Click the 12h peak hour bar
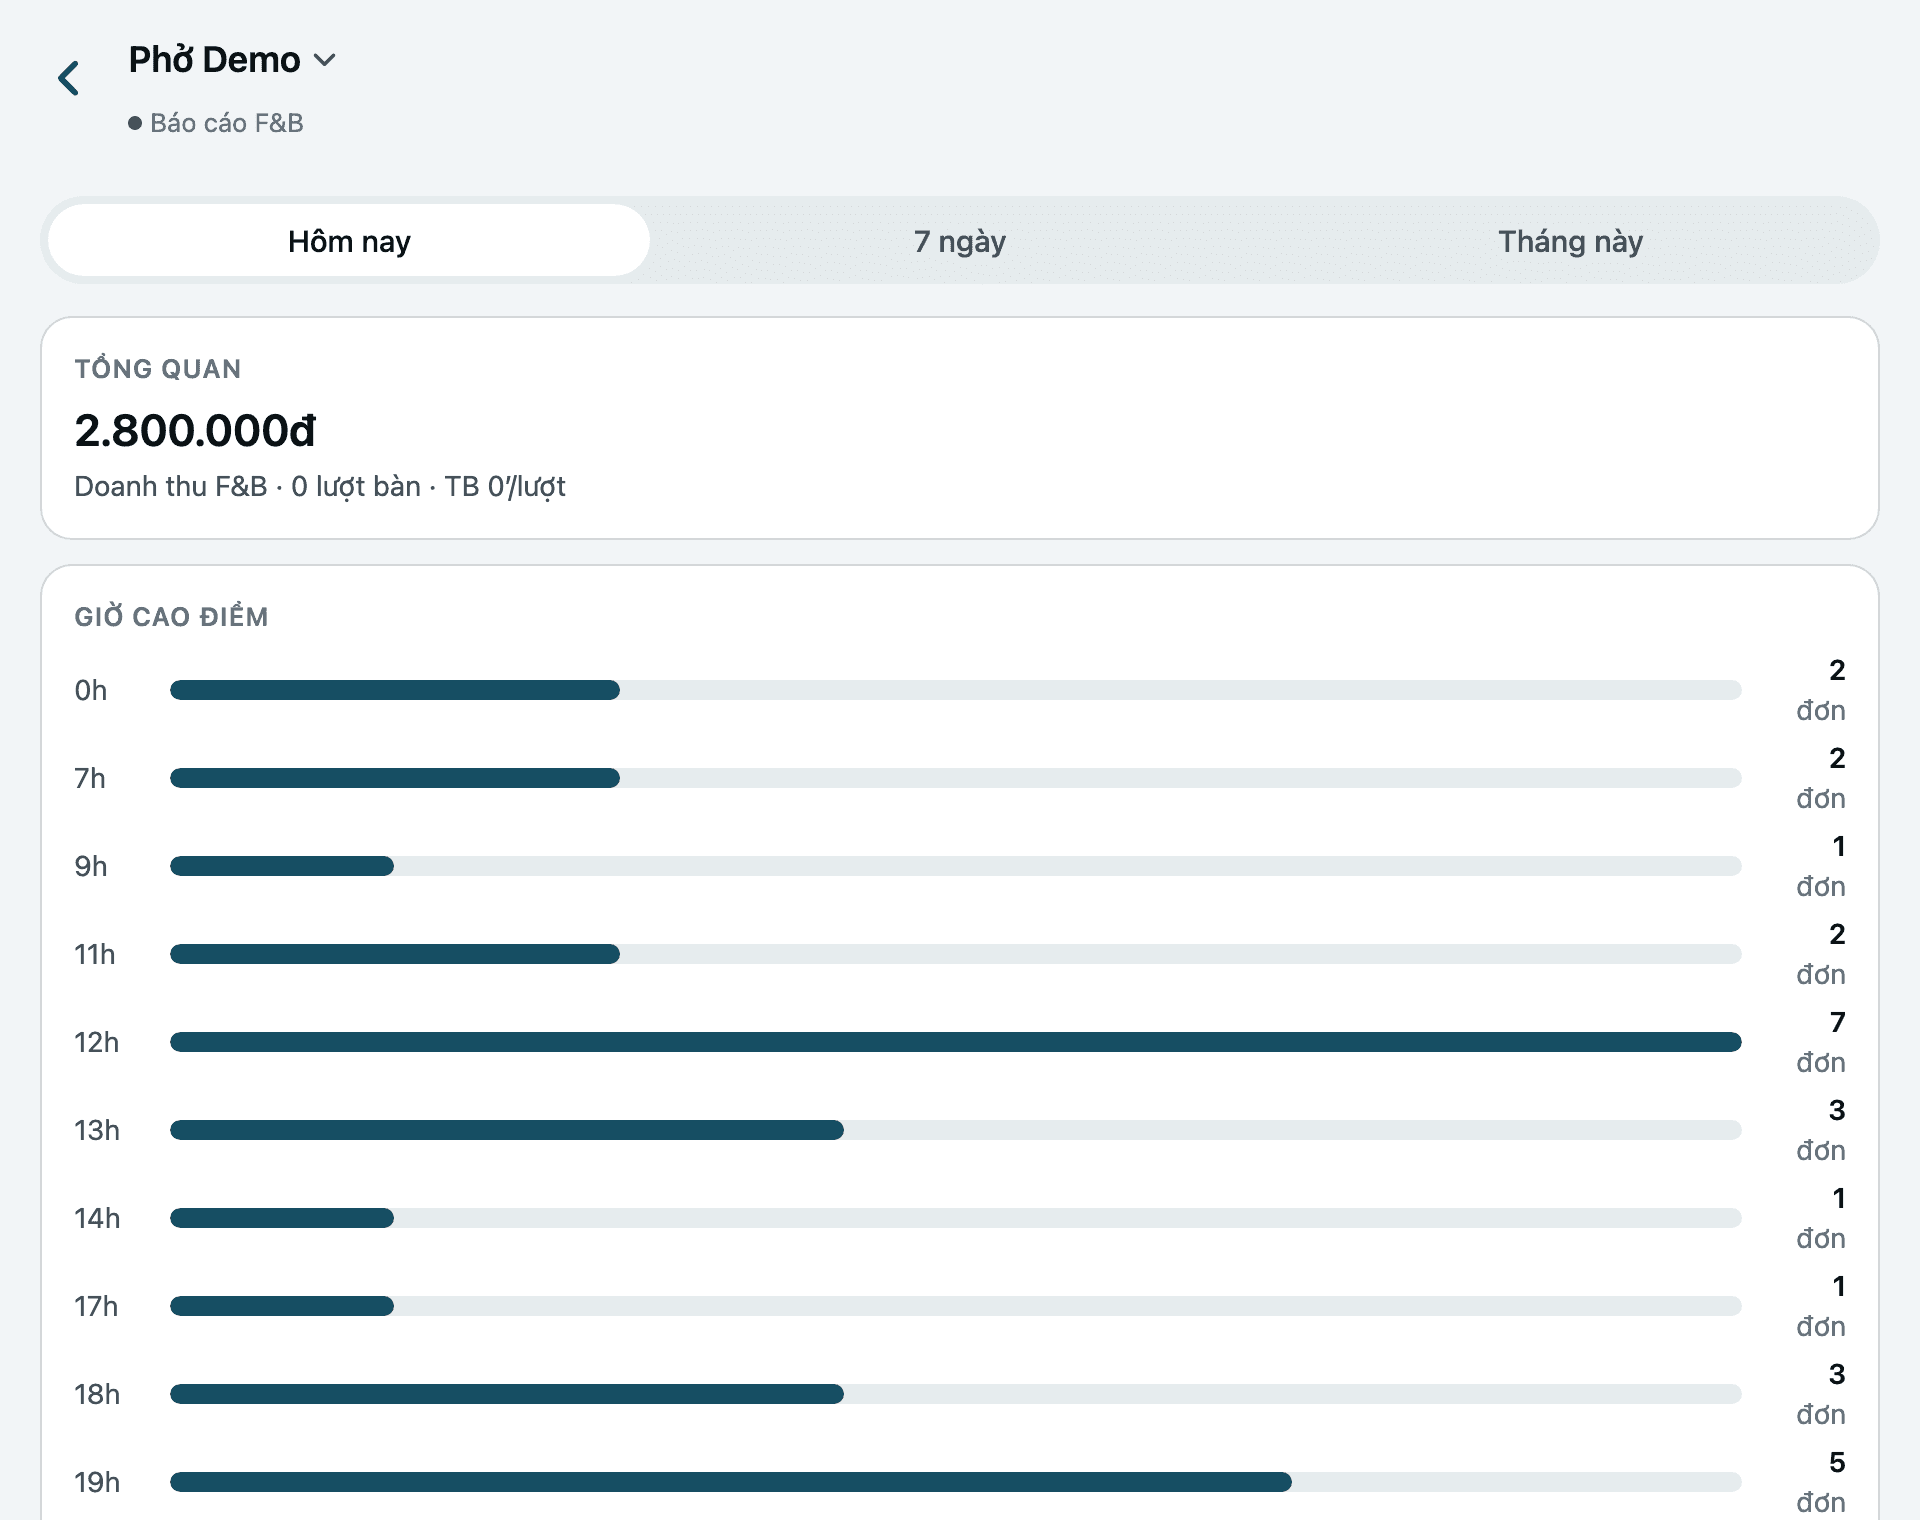Viewport: 1920px width, 1520px height. click(955, 1042)
